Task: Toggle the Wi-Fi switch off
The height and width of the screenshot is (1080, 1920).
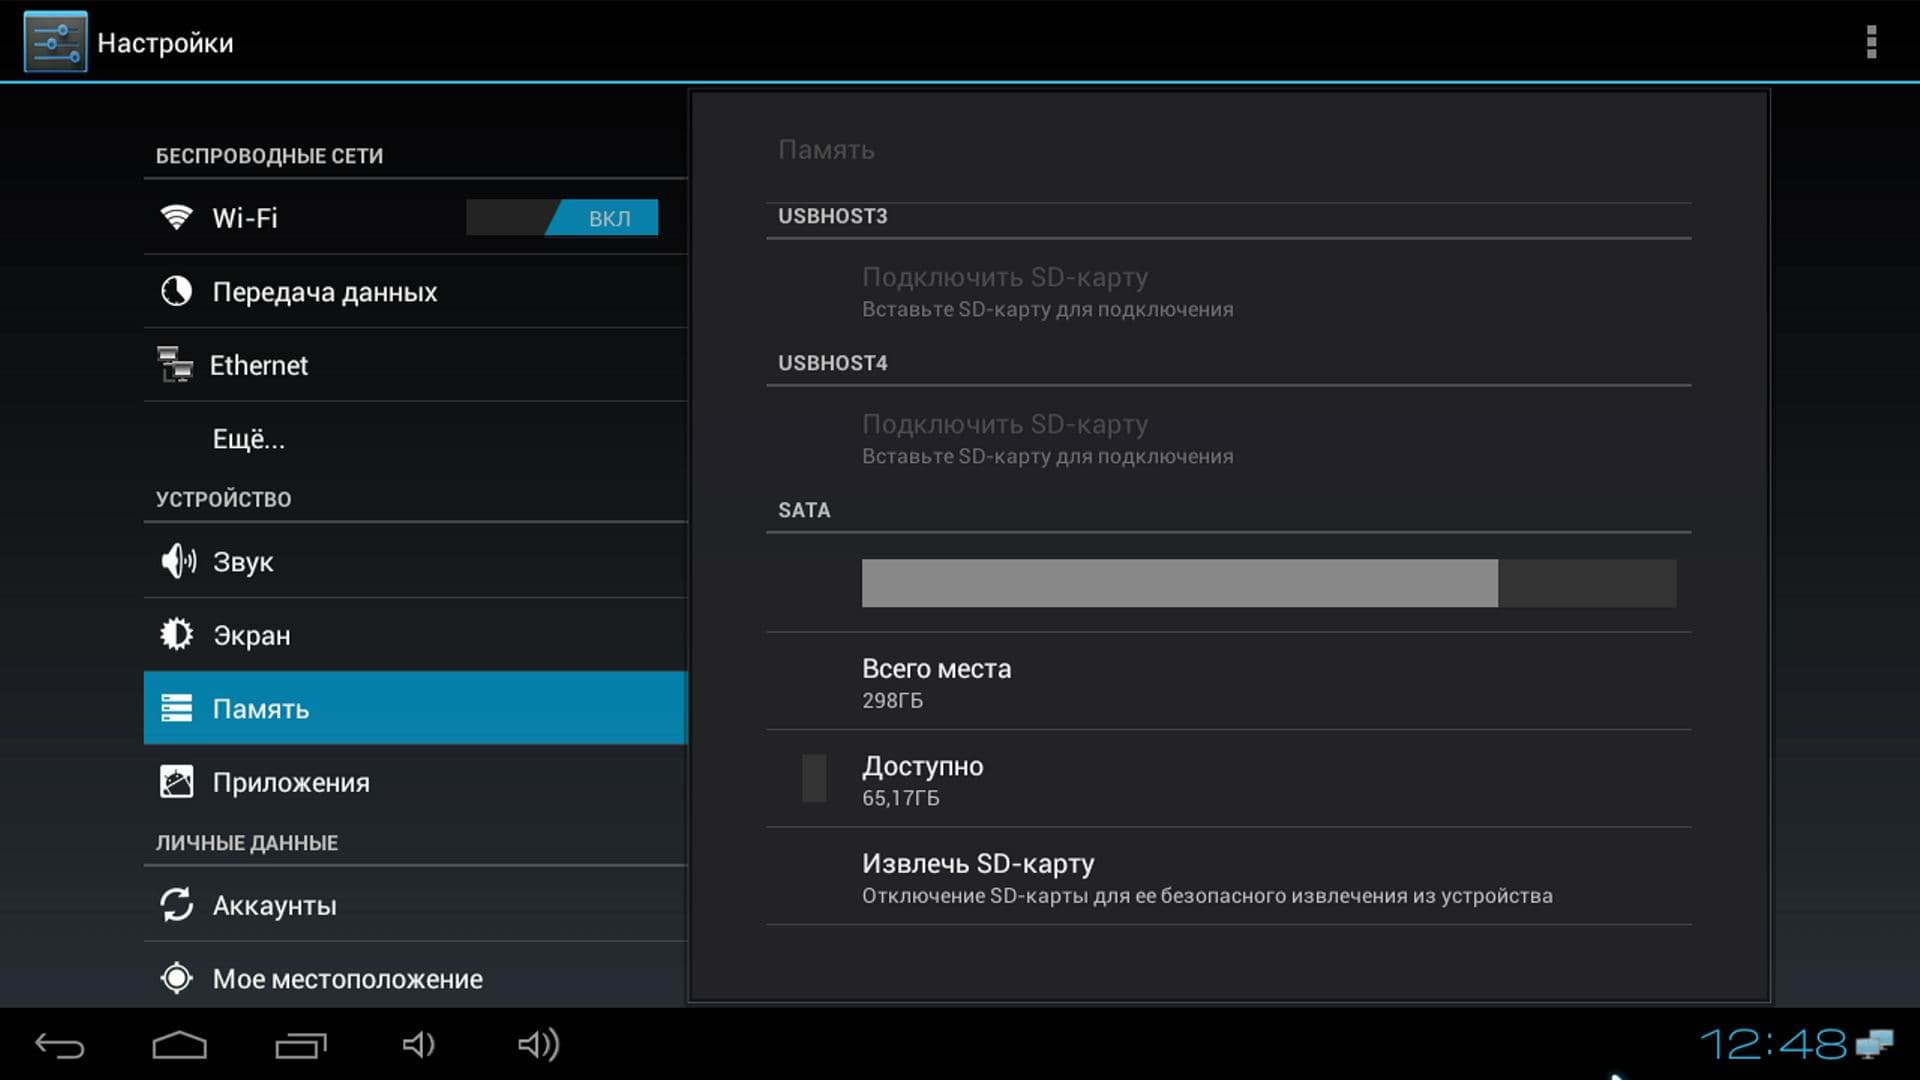Action: [562, 218]
